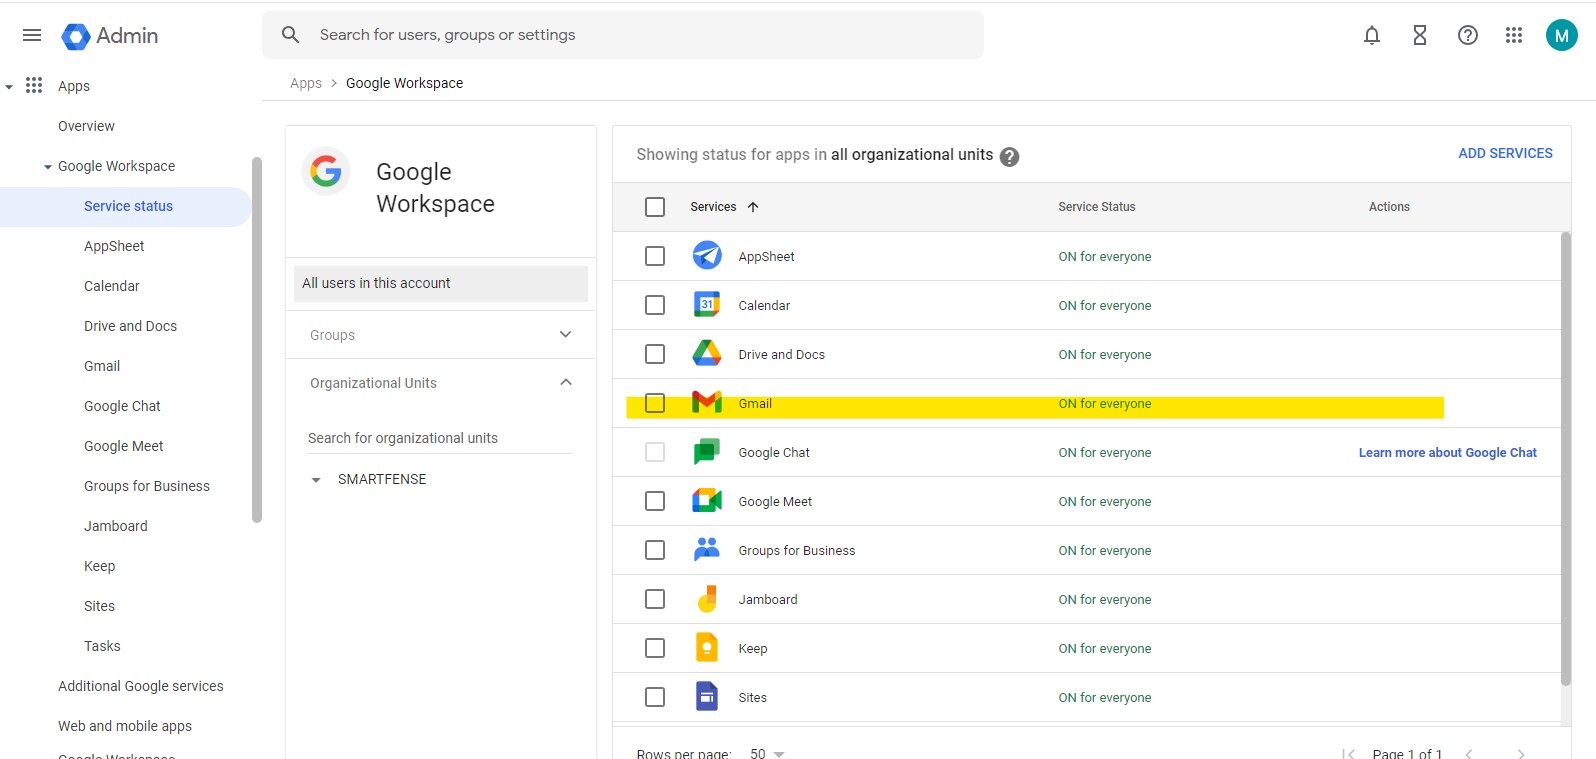Expand the Groups panel chevron
Screen dimensions: 1596x759
coord(566,334)
